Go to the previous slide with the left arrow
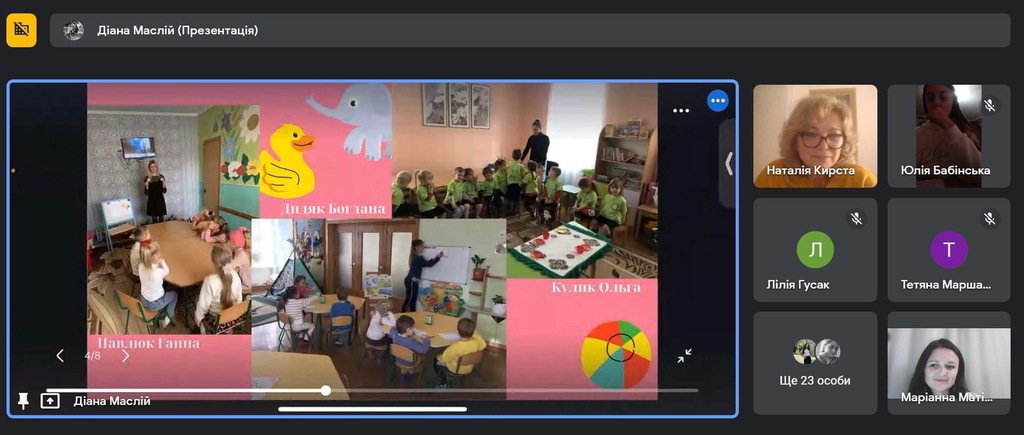This screenshot has height=435, width=1024. coord(60,356)
